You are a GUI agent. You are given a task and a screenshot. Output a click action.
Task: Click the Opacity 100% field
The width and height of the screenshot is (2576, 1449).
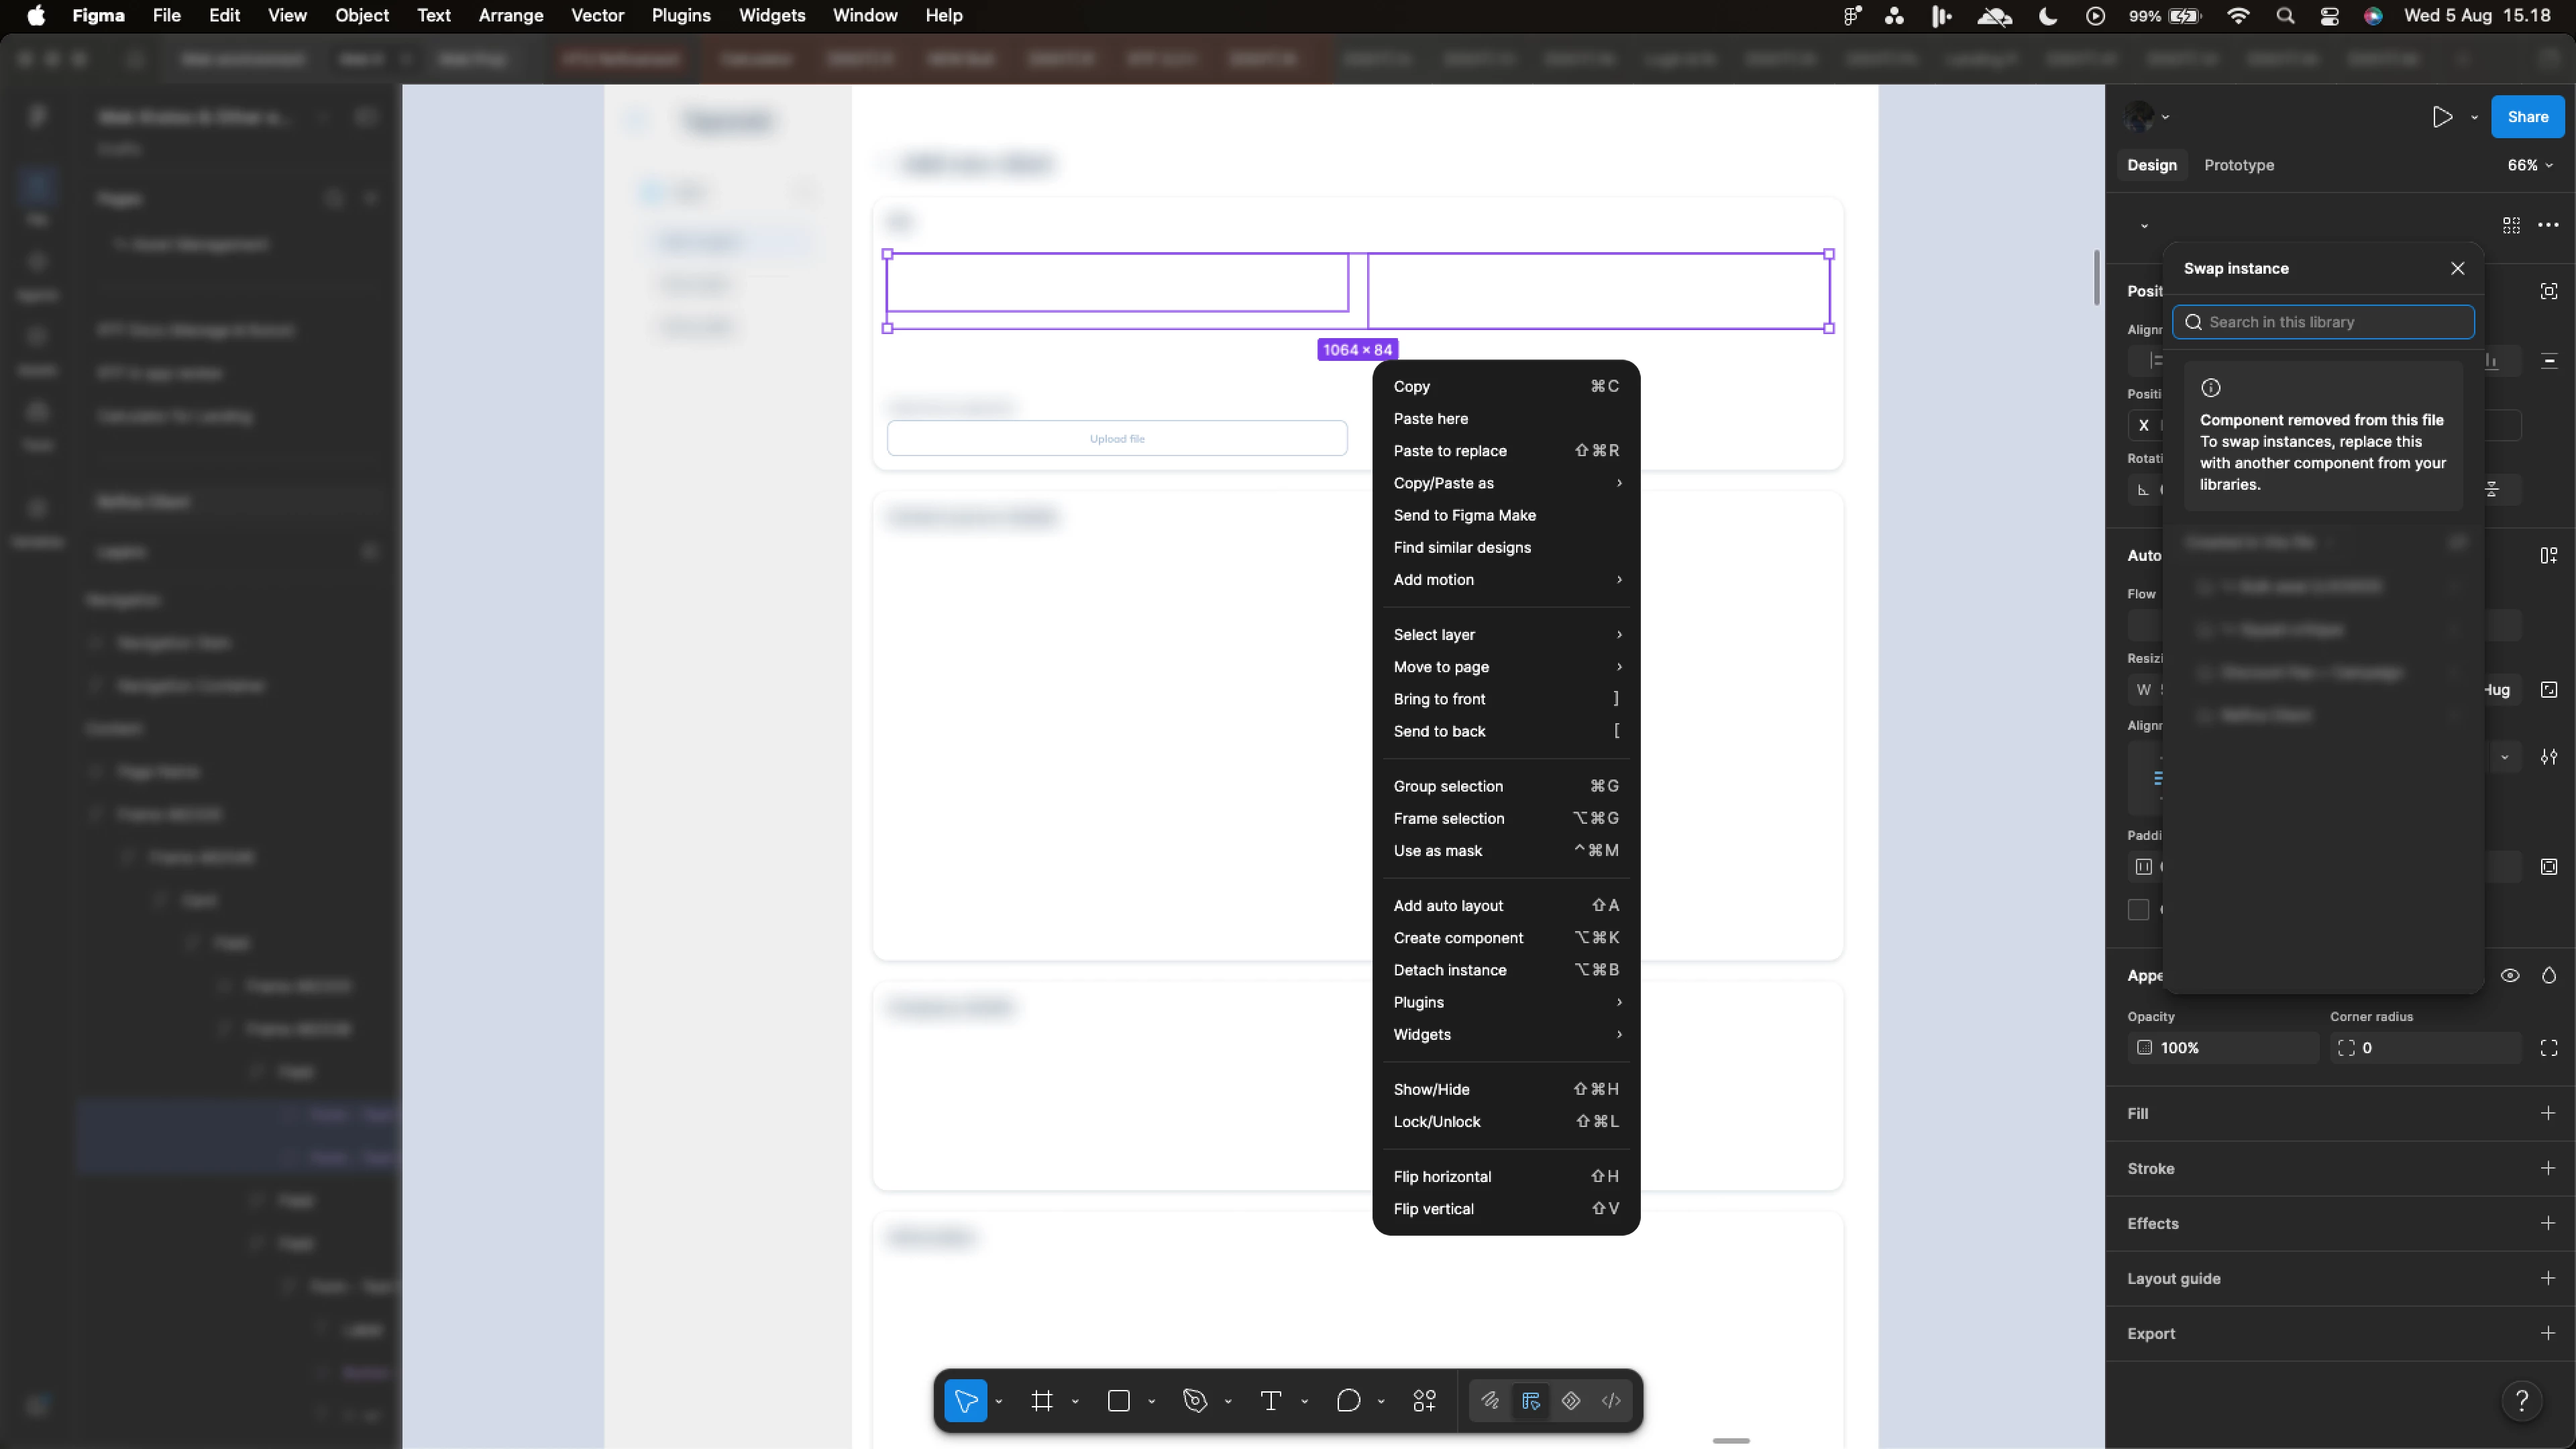pyautogui.click(x=2223, y=1048)
